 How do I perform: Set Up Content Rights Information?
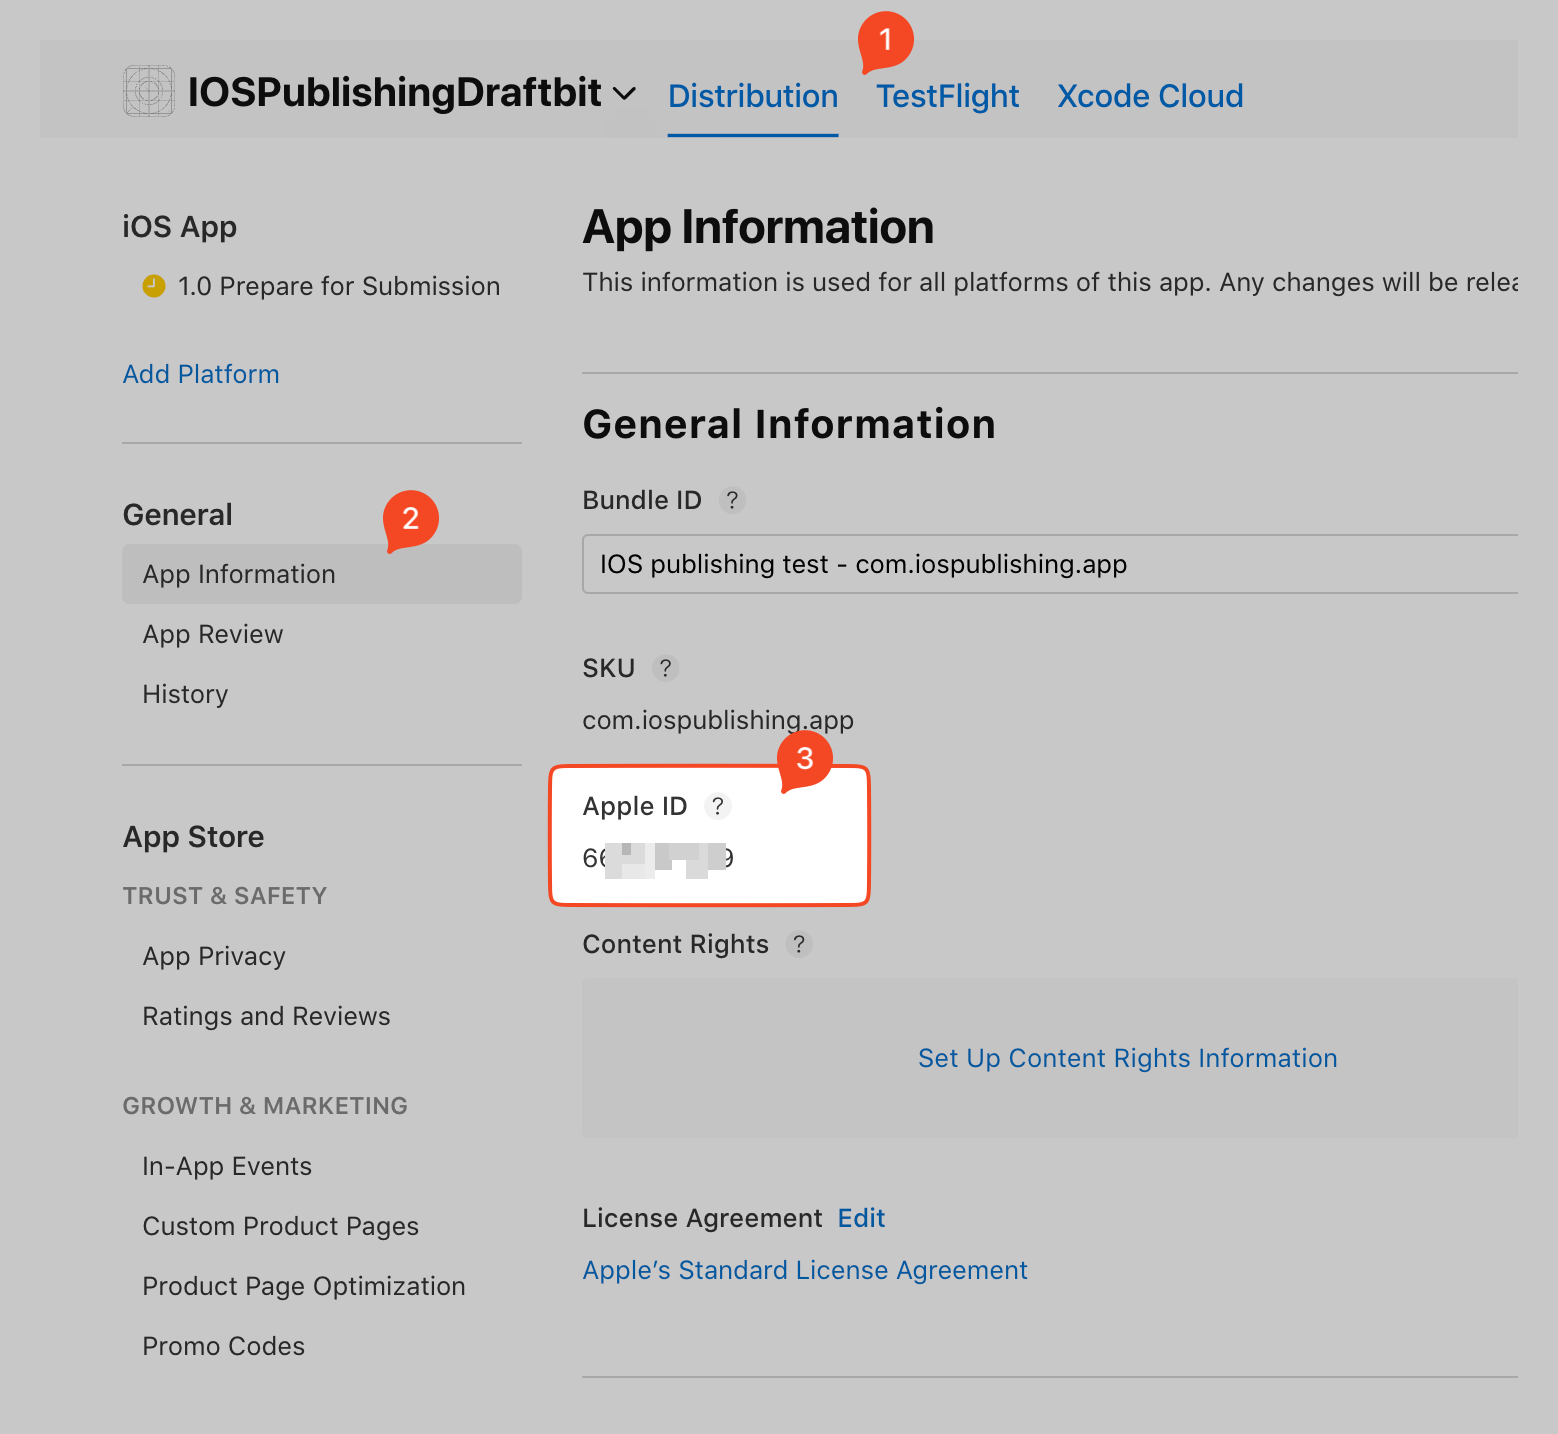coord(1127,1058)
